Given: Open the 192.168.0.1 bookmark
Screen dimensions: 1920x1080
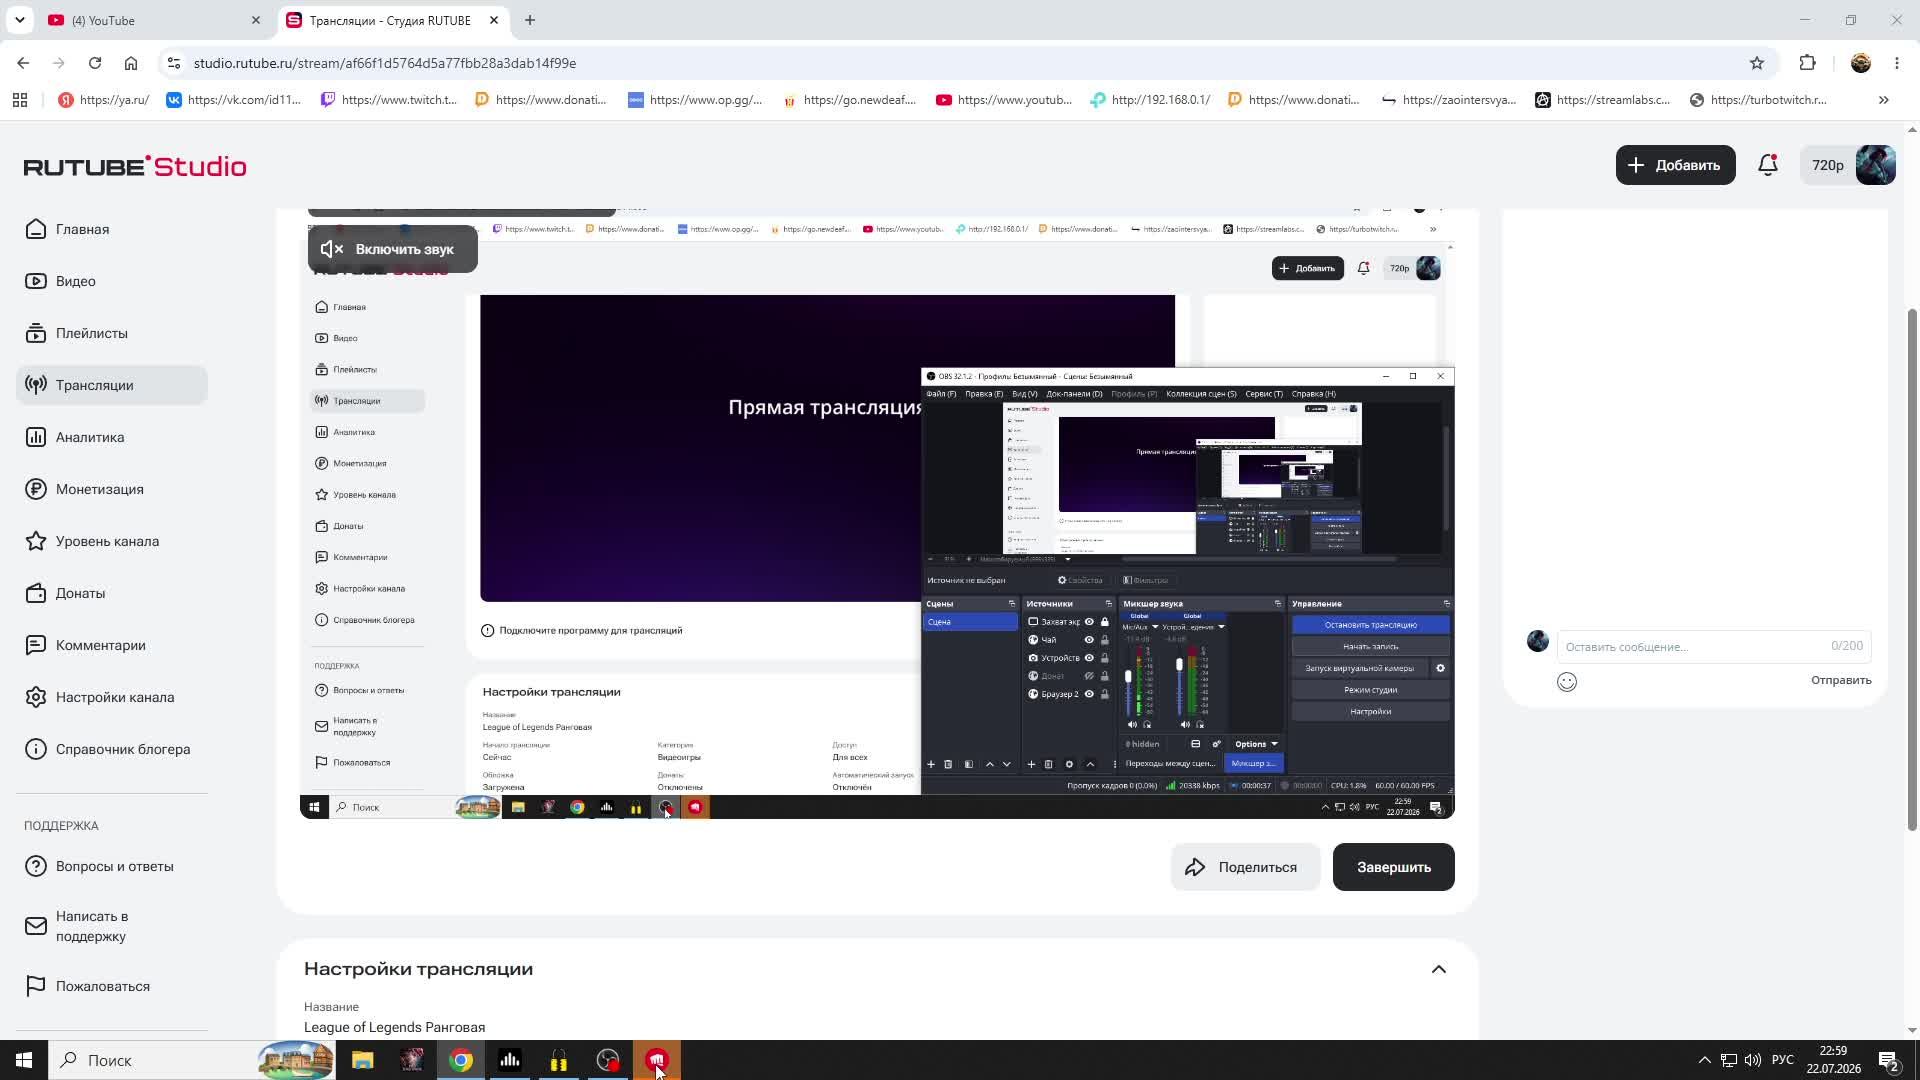Looking at the screenshot, I should click(1150, 100).
